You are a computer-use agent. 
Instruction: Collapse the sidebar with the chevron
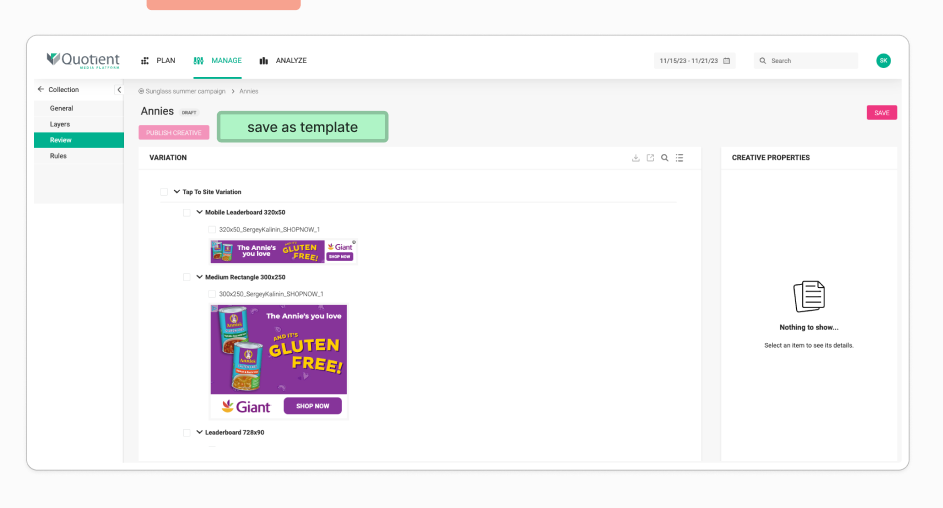pyautogui.click(x=119, y=90)
